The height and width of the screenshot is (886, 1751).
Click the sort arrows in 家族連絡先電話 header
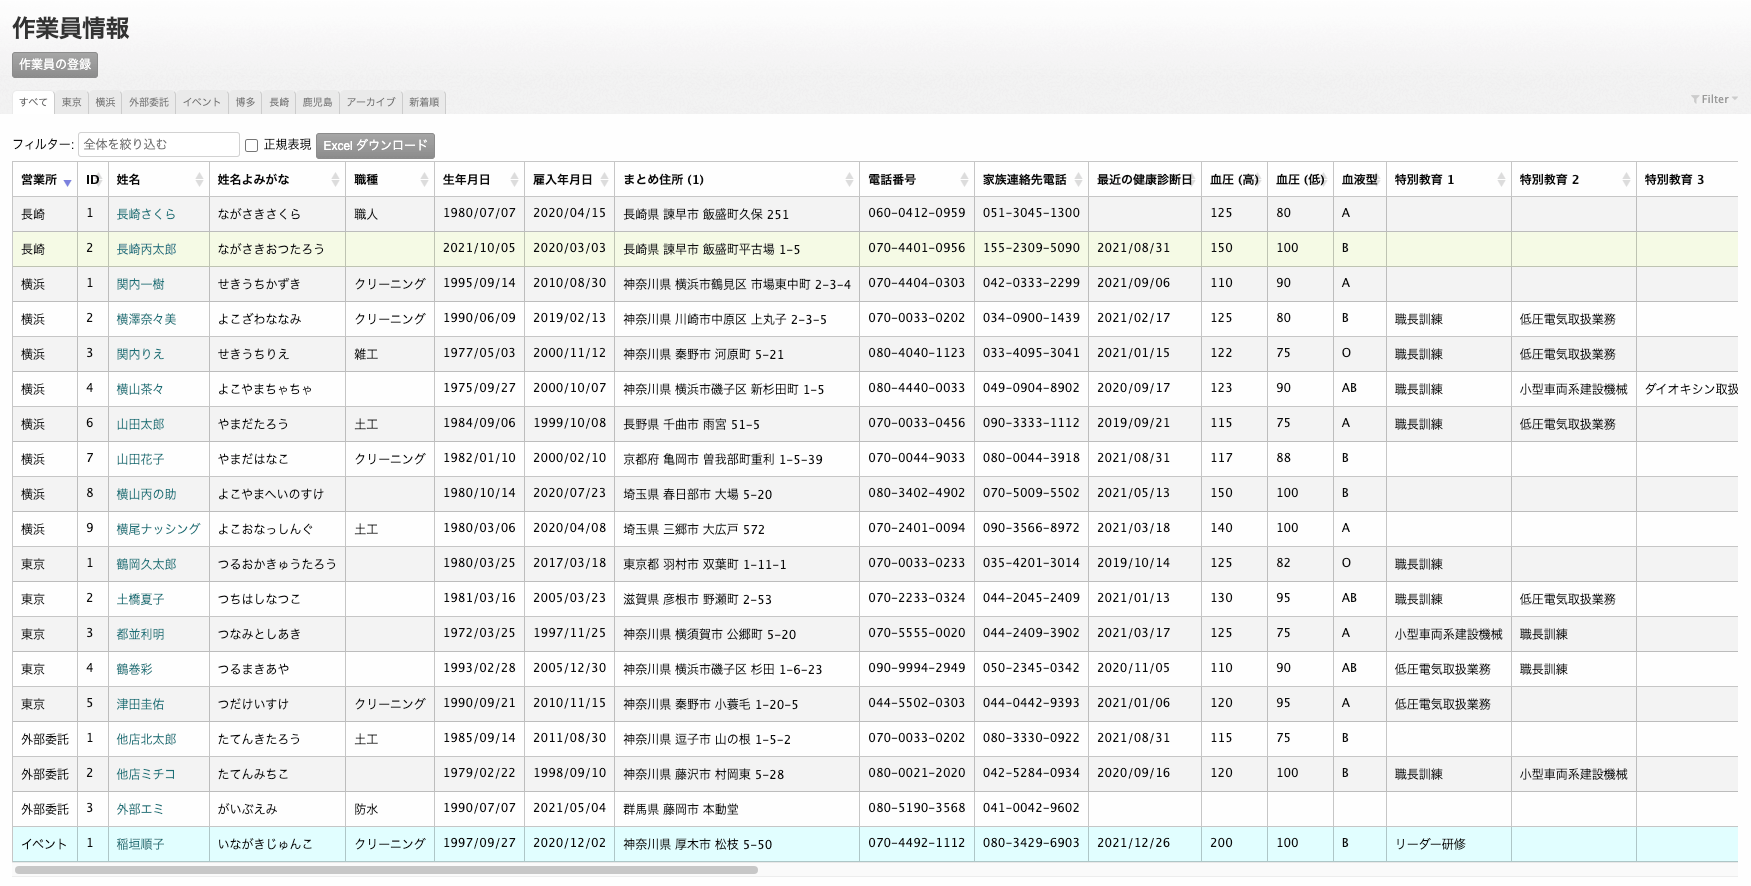(x=1078, y=180)
